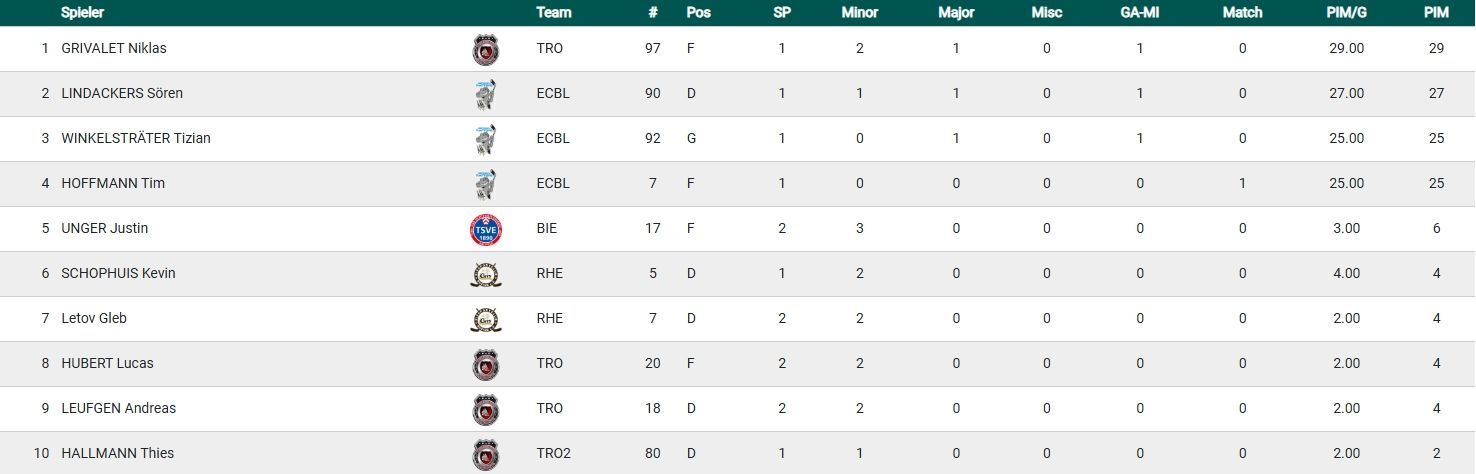
Task: Open player WINKELSTRÄTER Tizian
Action: click(136, 138)
